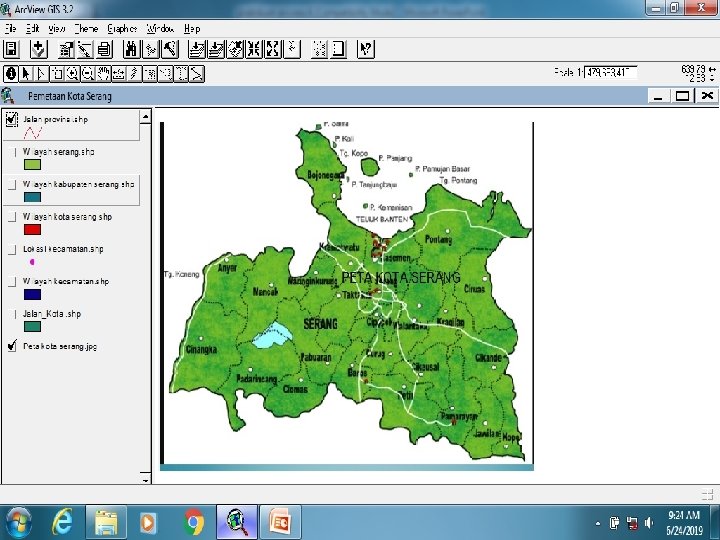Click Zoom to Selected icon
Viewport: 720px width, 540px height.
235,49
